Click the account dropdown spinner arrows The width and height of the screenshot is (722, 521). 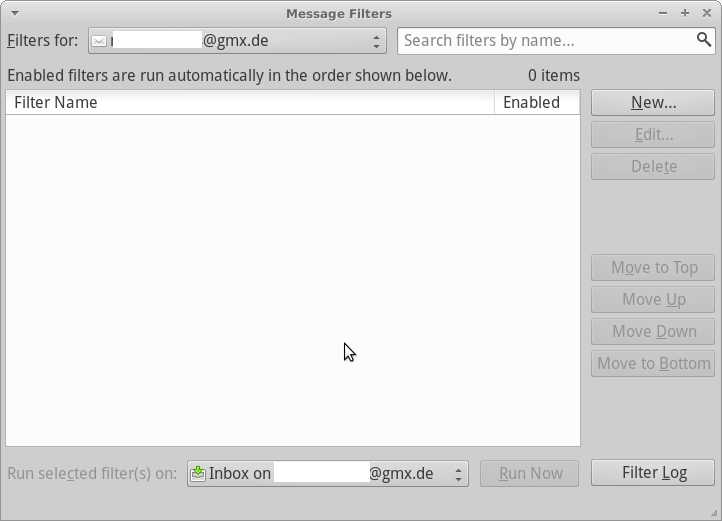[x=376, y=41]
